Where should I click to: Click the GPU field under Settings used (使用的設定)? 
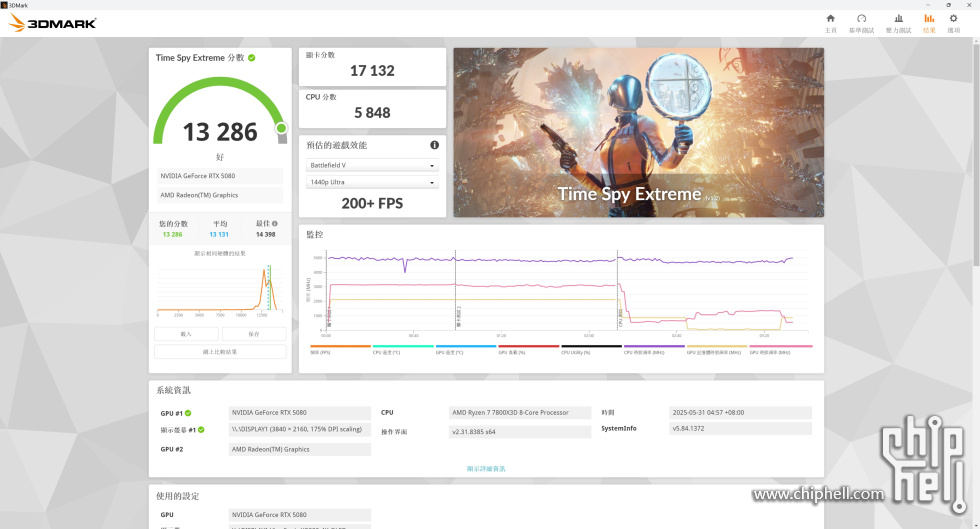(x=300, y=515)
